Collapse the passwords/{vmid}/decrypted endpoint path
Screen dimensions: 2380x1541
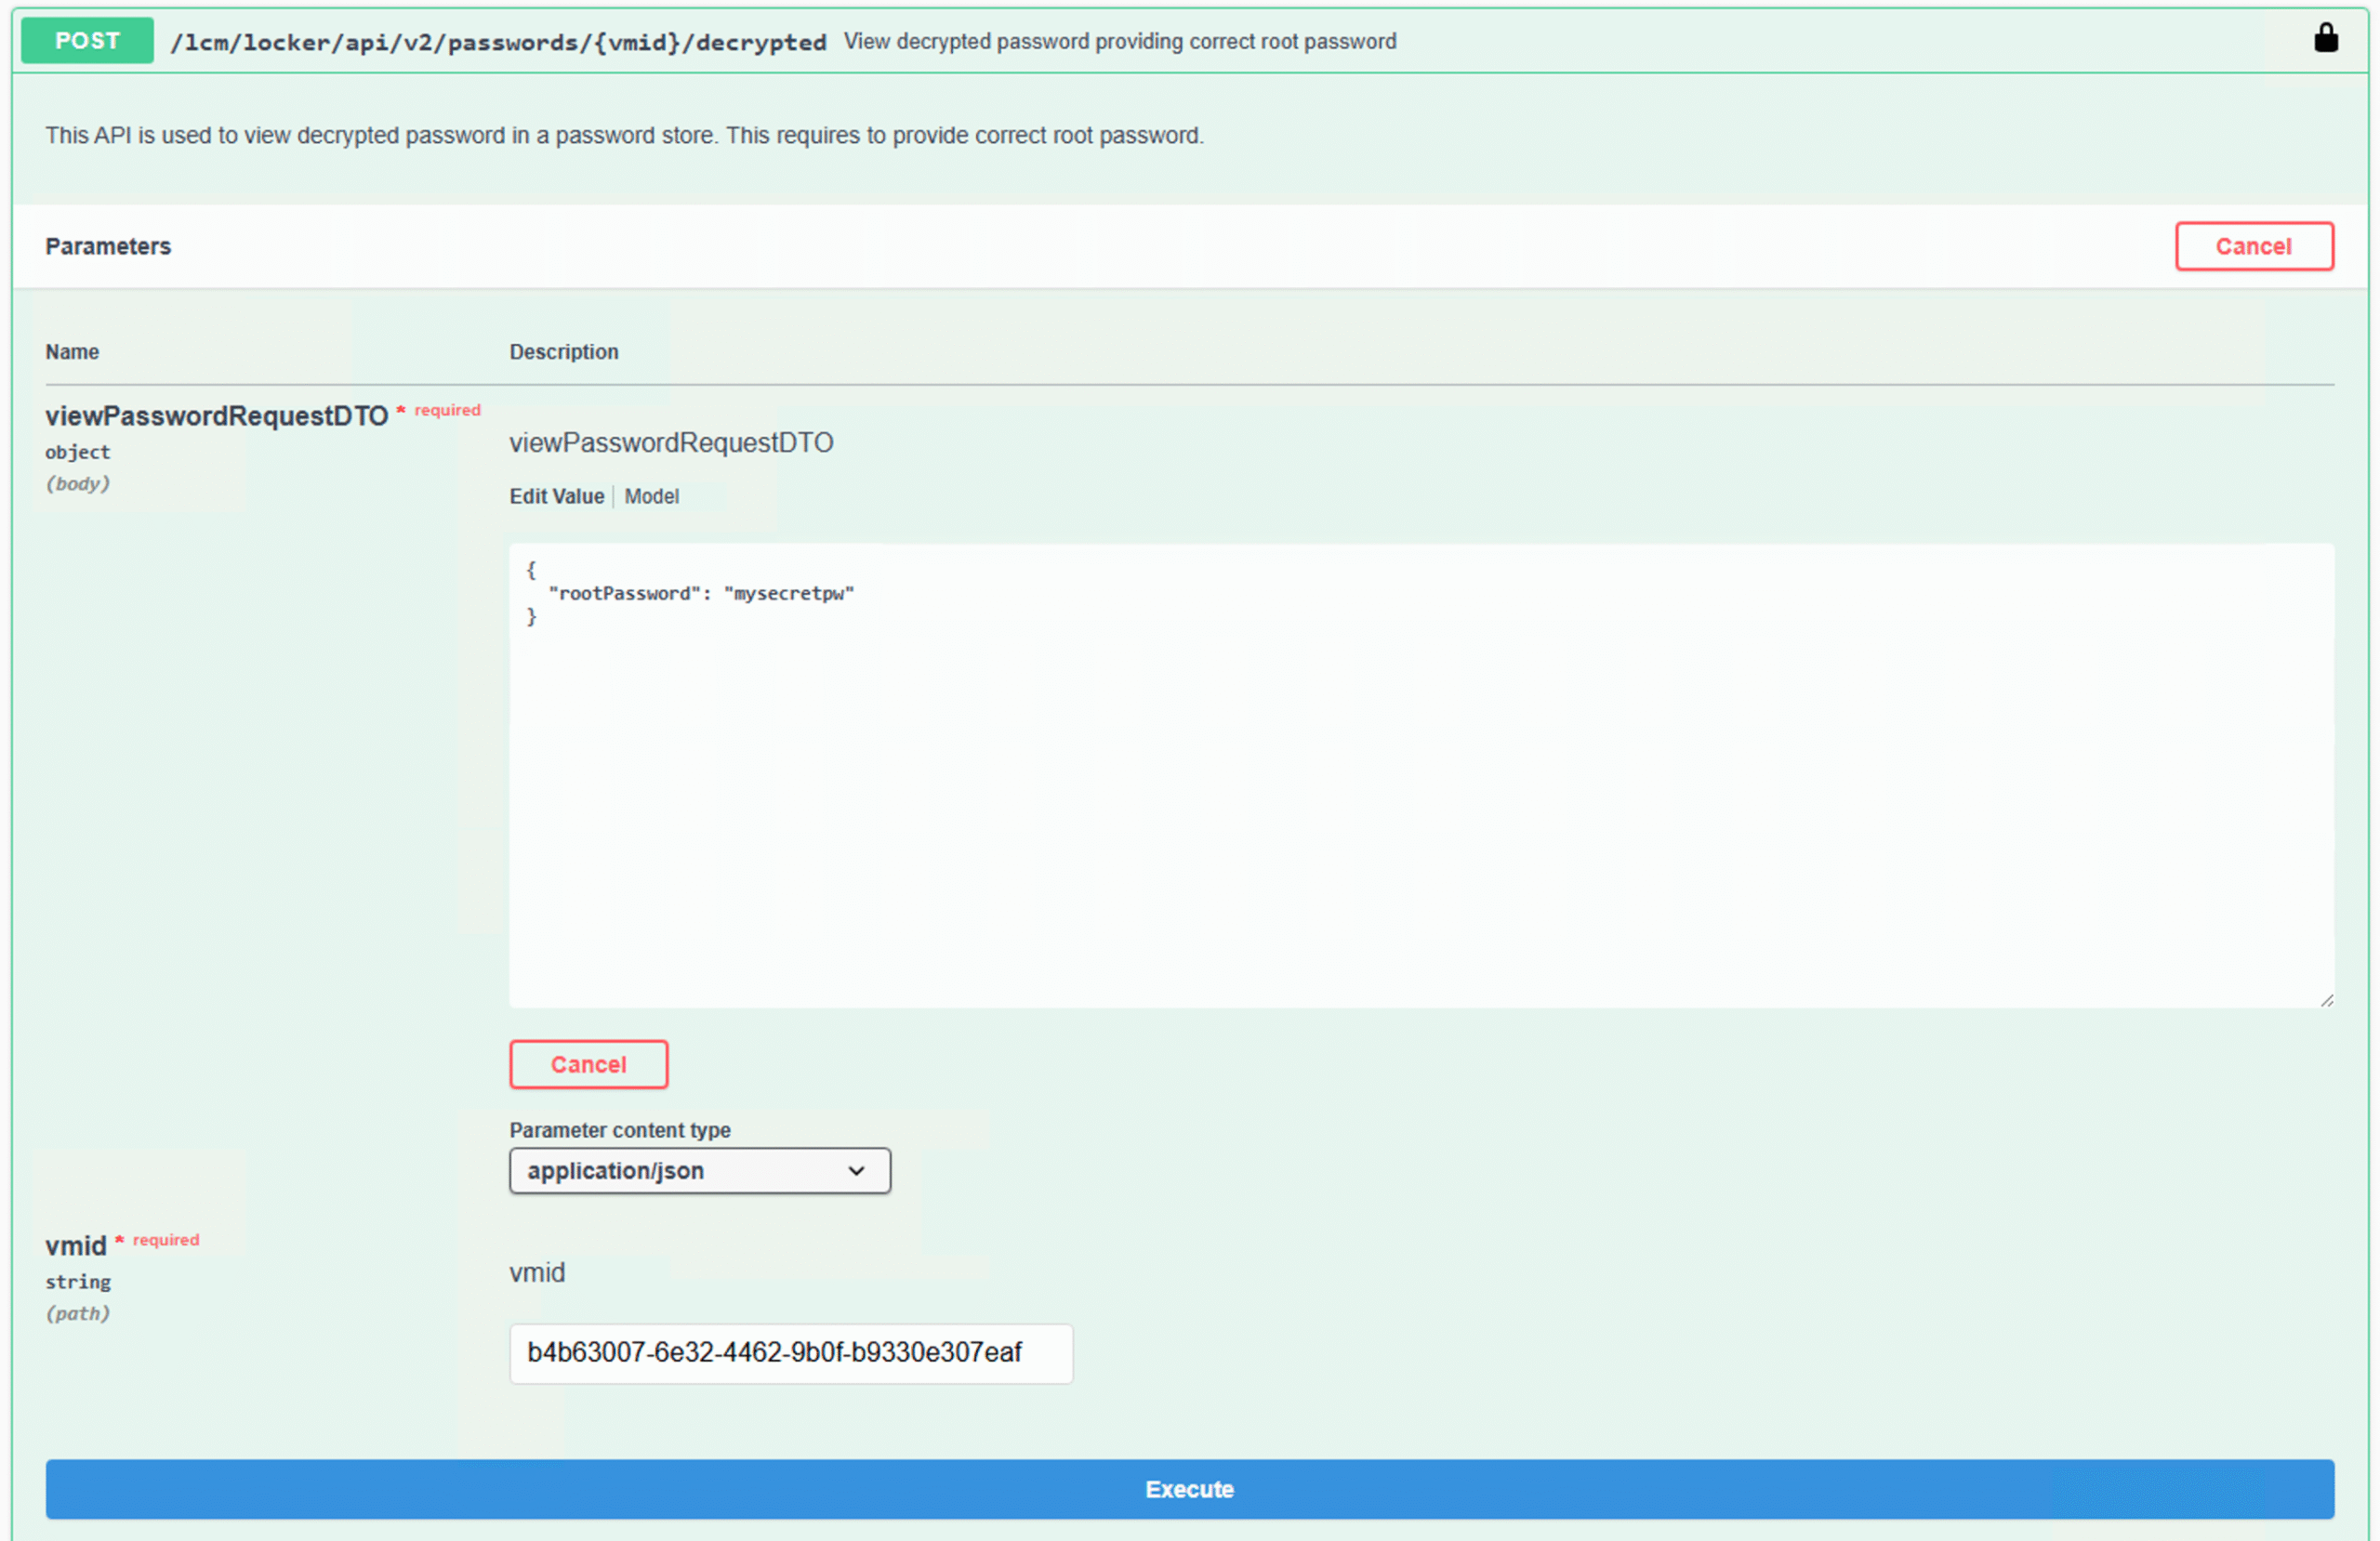(x=497, y=42)
